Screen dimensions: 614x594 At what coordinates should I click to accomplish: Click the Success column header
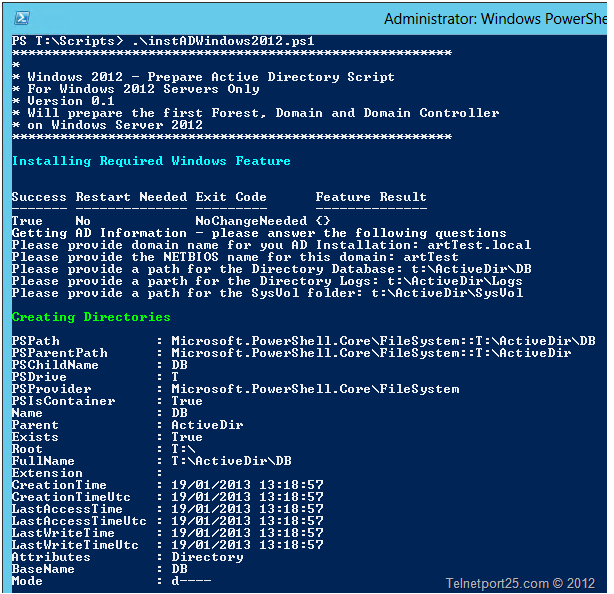coord(39,197)
